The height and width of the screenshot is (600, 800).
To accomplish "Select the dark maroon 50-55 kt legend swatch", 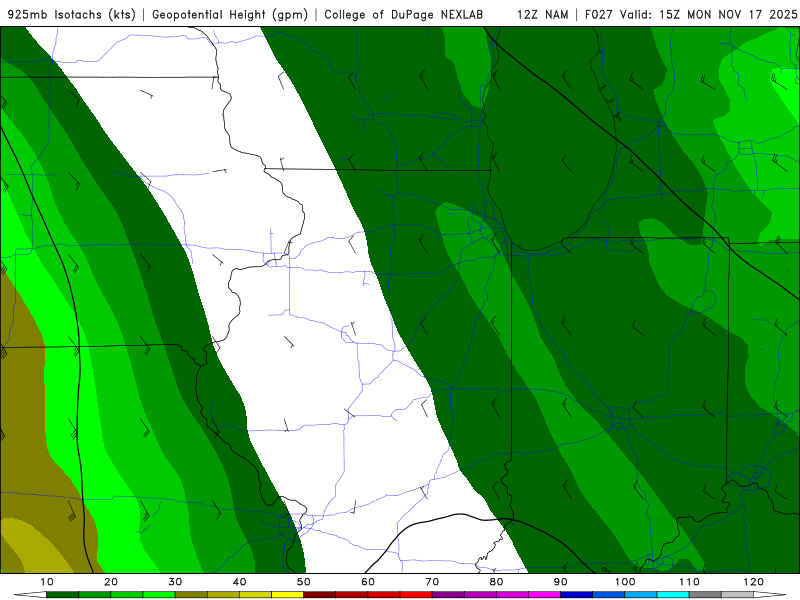I will tap(319, 595).
